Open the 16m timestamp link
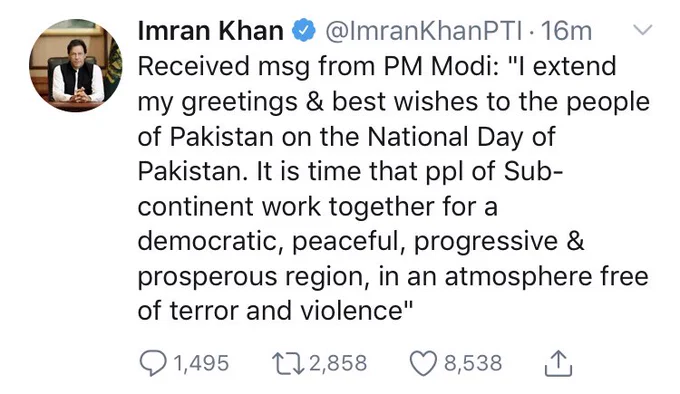Image resolution: width=680 pixels, height=394 pixels. (x=566, y=31)
